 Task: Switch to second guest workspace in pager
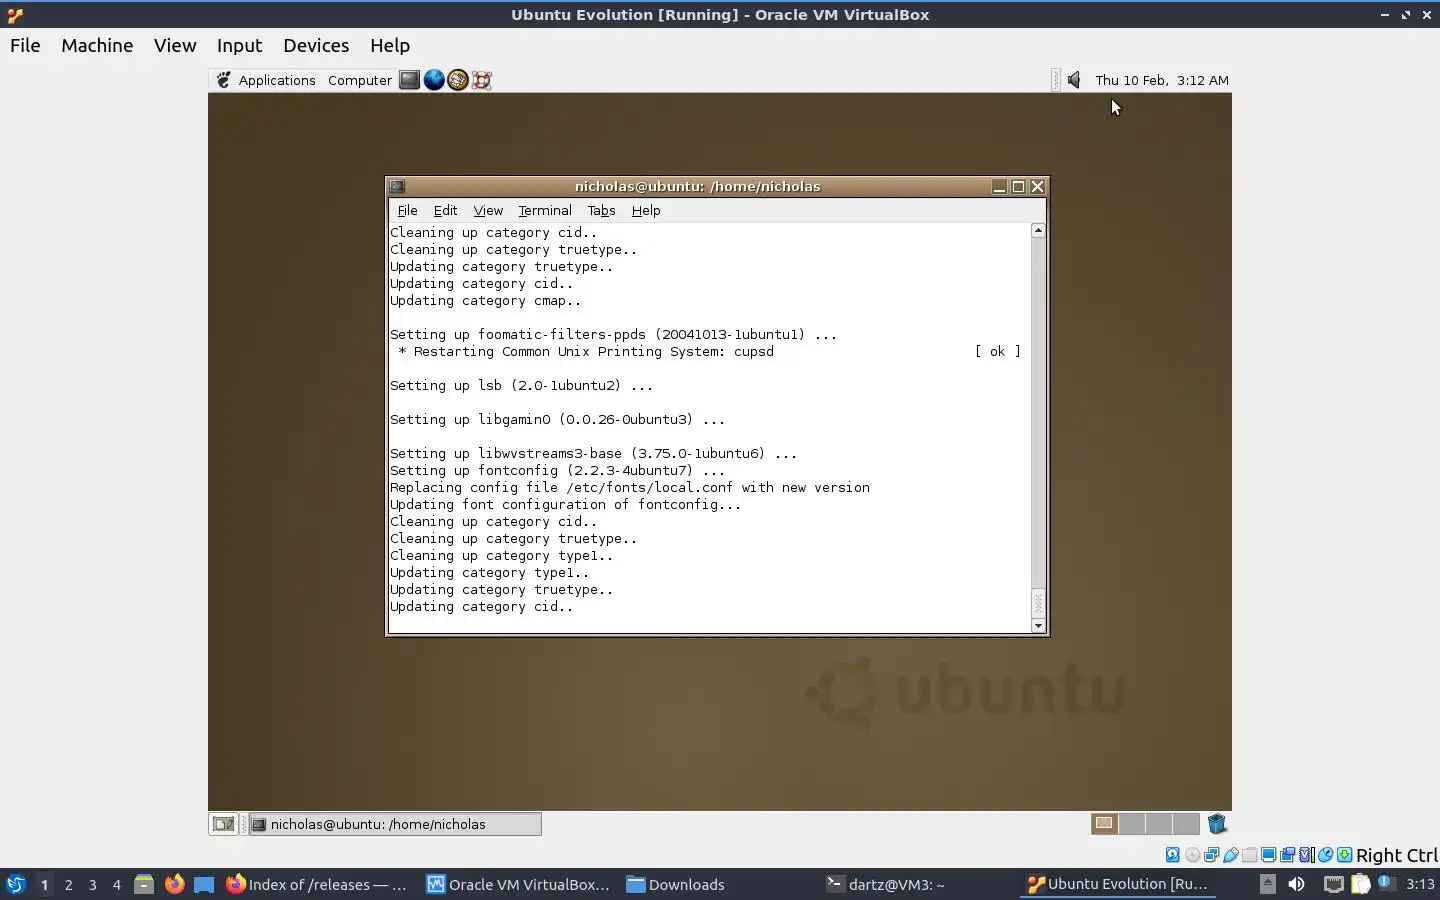tap(1131, 824)
